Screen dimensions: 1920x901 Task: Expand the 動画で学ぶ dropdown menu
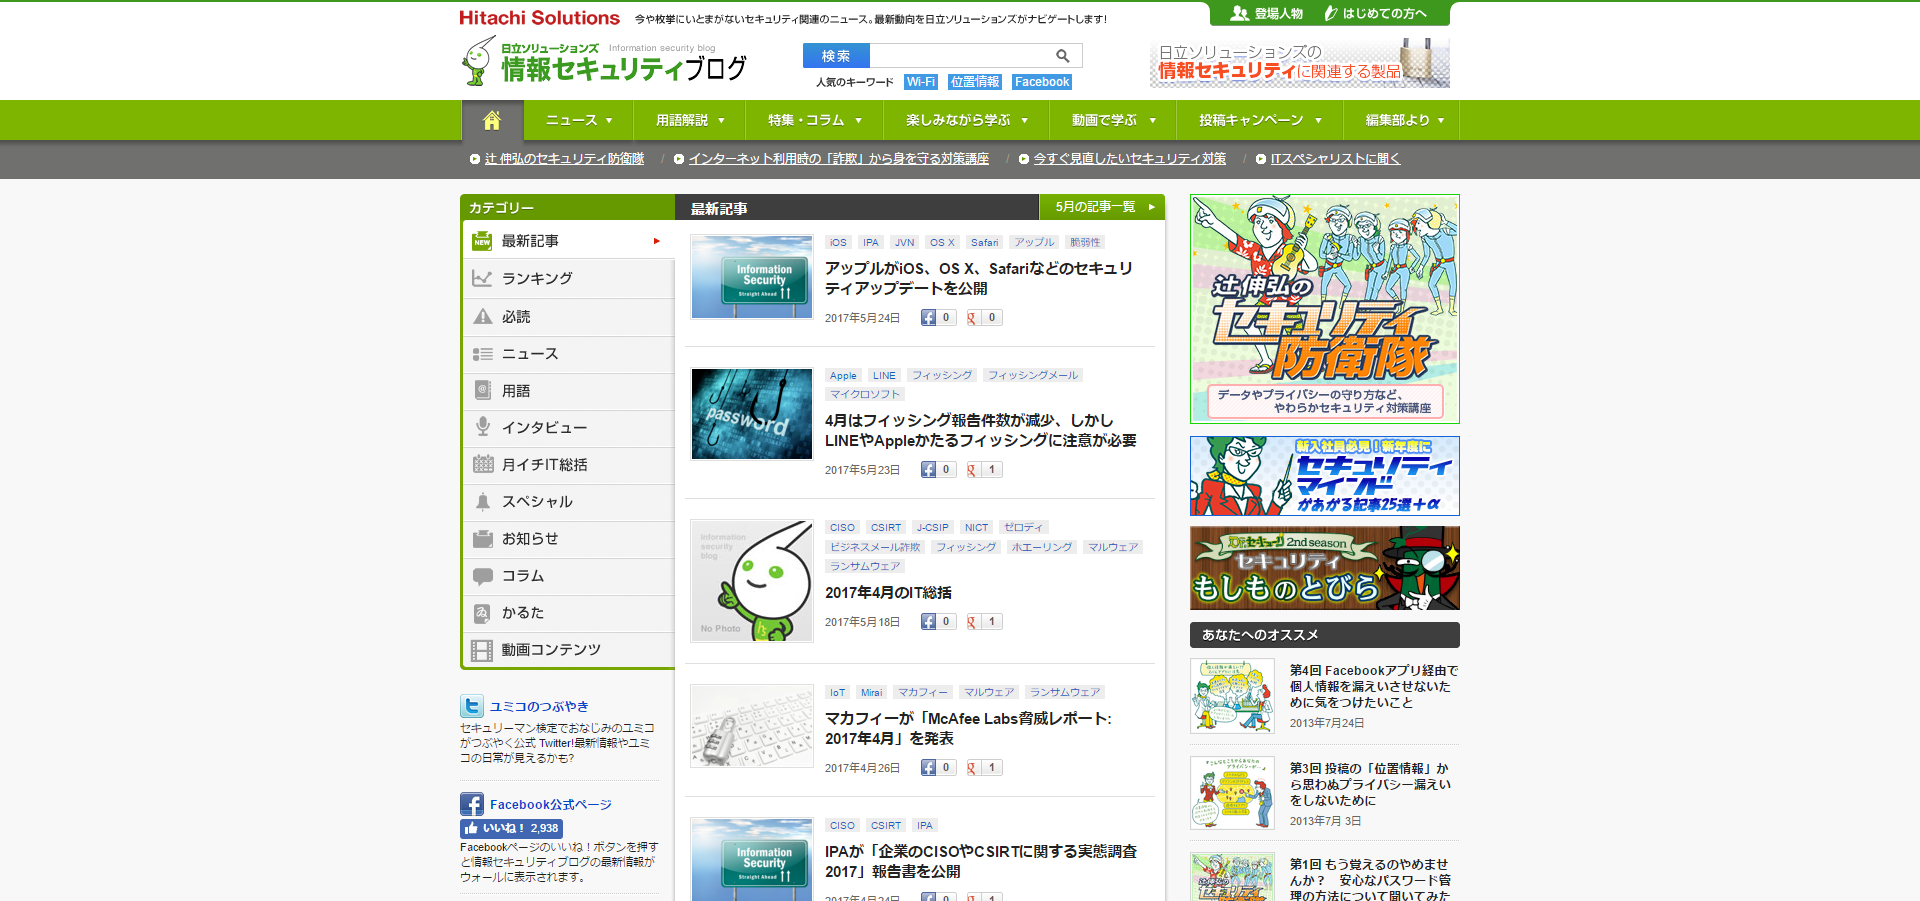pos(1113,120)
